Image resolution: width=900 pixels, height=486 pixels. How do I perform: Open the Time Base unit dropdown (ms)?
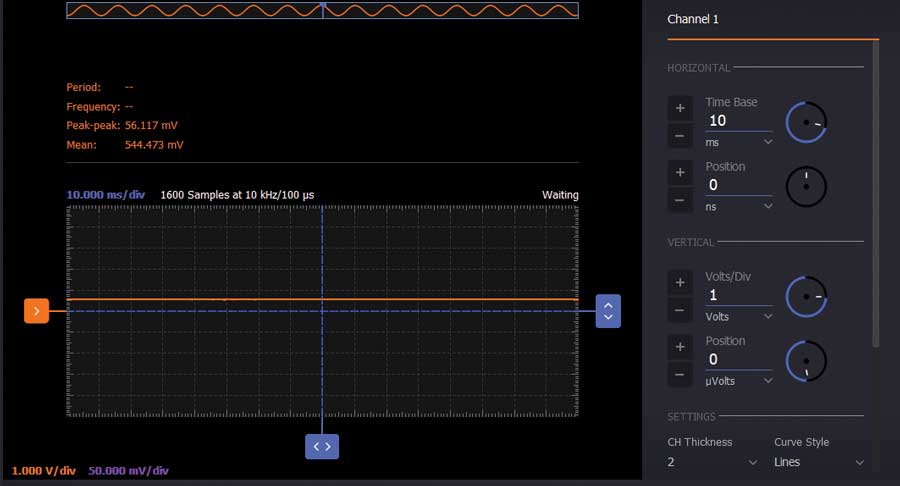coord(739,143)
